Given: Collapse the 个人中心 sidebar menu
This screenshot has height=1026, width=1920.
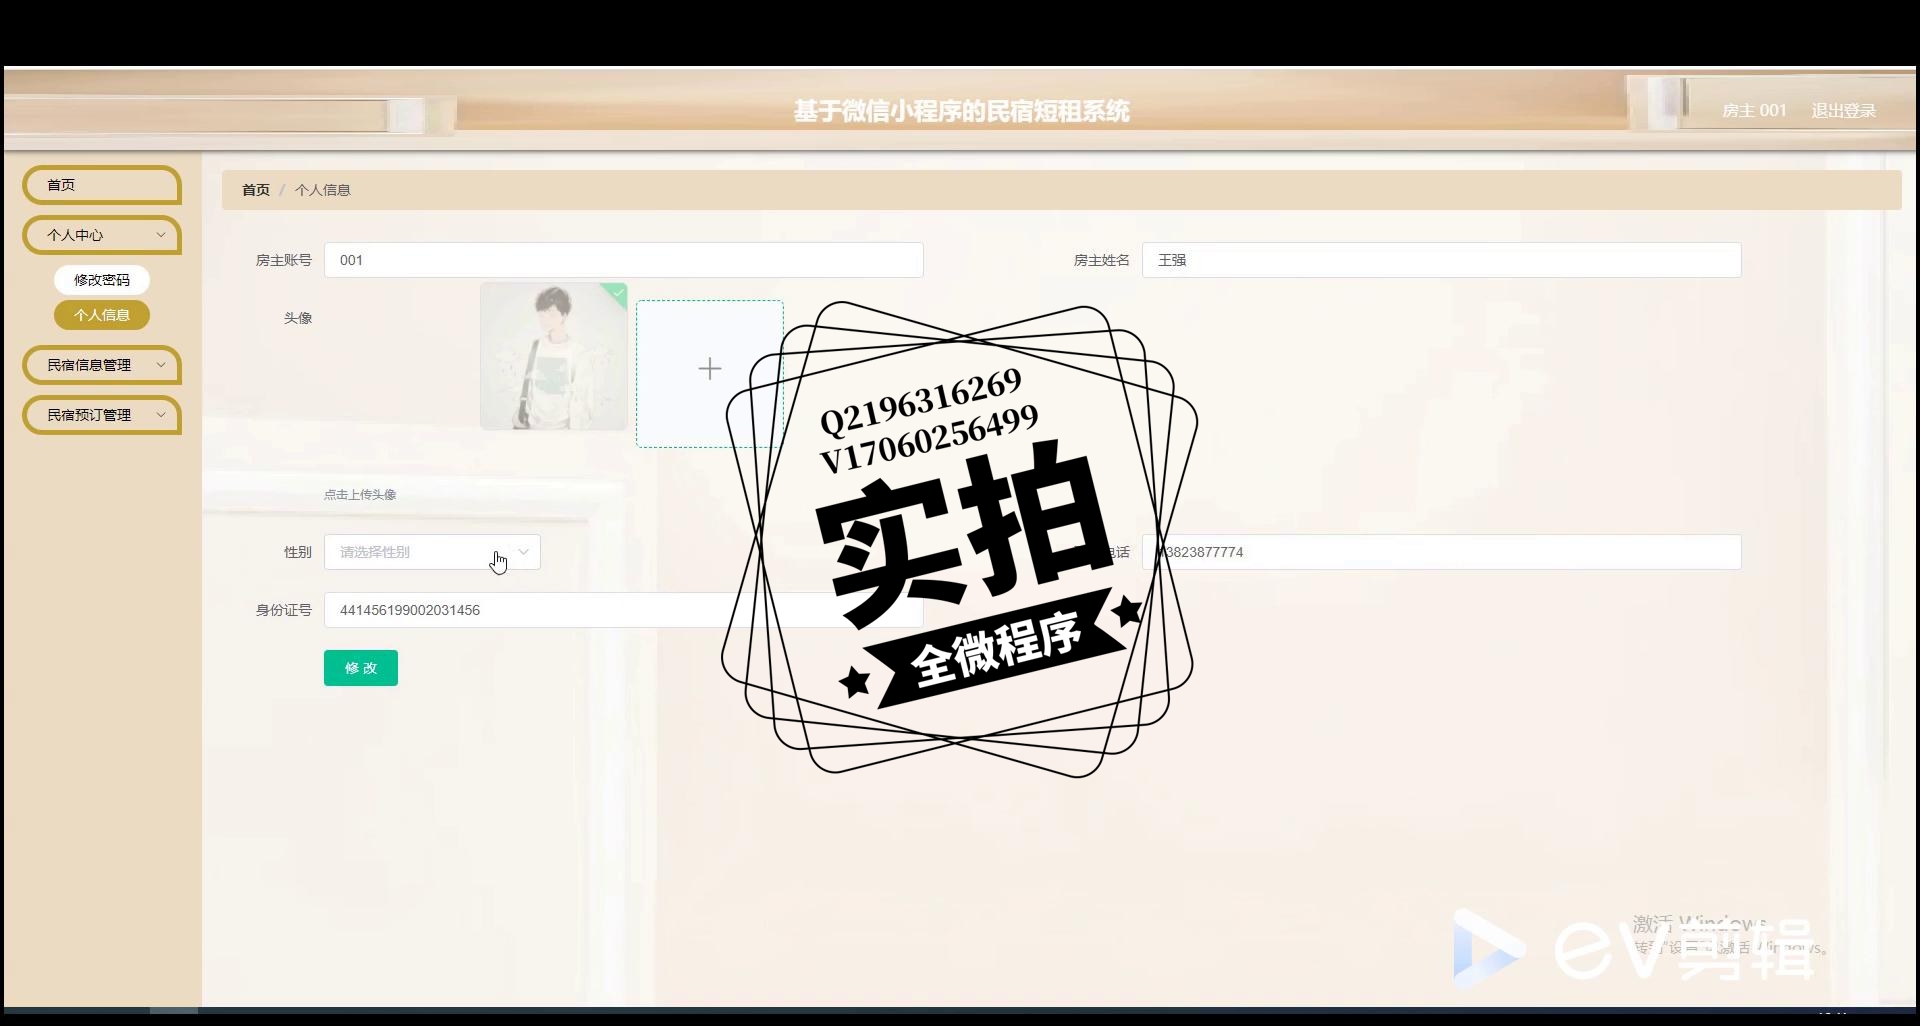Looking at the screenshot, I should click(x=101, y=235).
